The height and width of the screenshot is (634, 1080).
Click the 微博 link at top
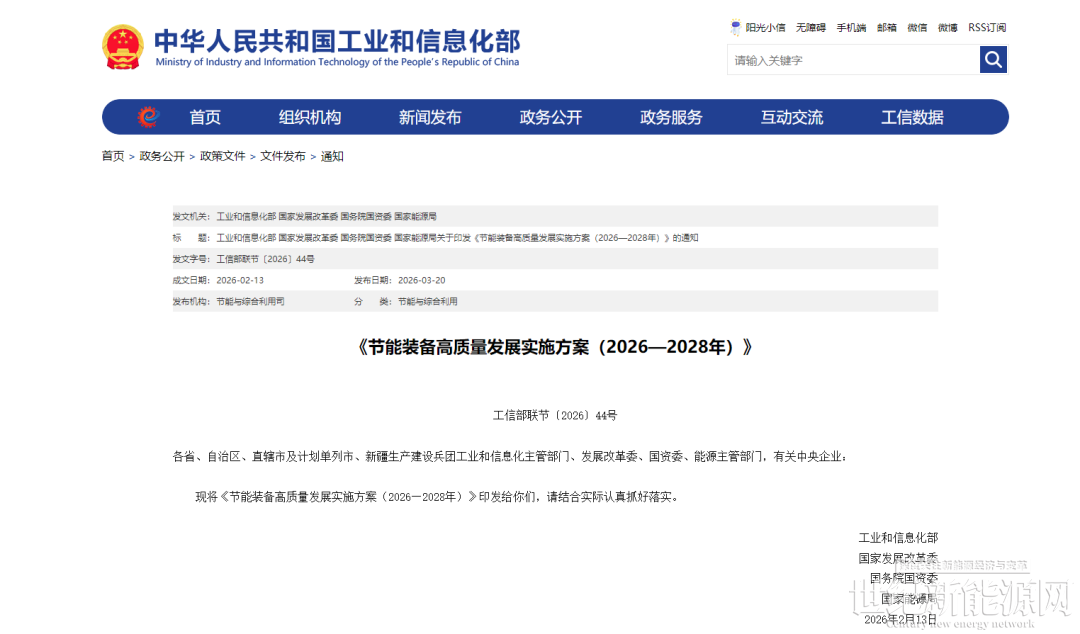tap(948, 28)
